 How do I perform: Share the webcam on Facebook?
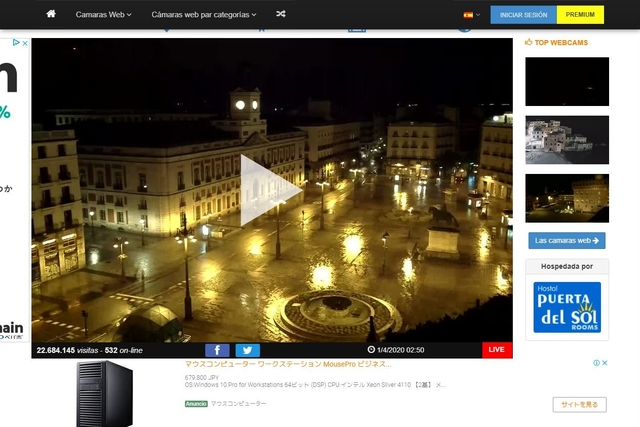pyautogui.click(x=217, y=350)
